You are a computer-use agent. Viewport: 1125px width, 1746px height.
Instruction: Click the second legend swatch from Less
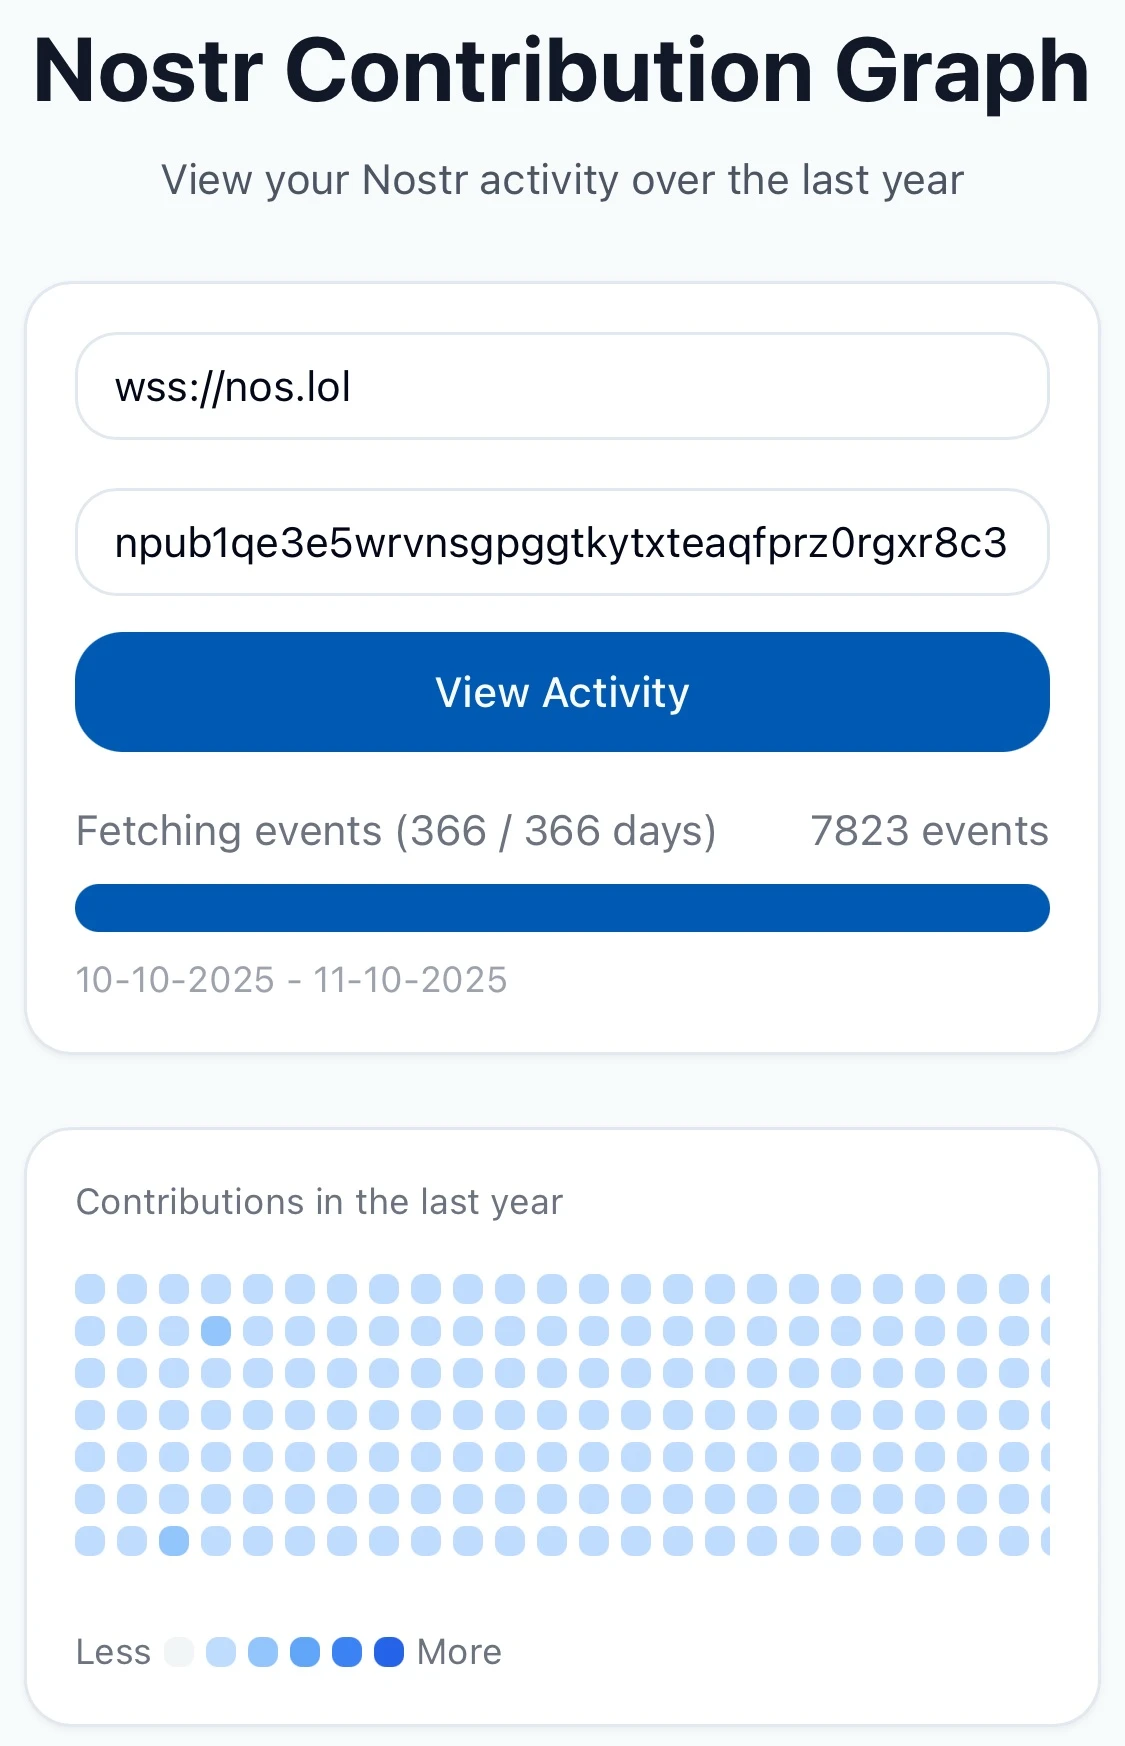click(x=221, y=1652)
